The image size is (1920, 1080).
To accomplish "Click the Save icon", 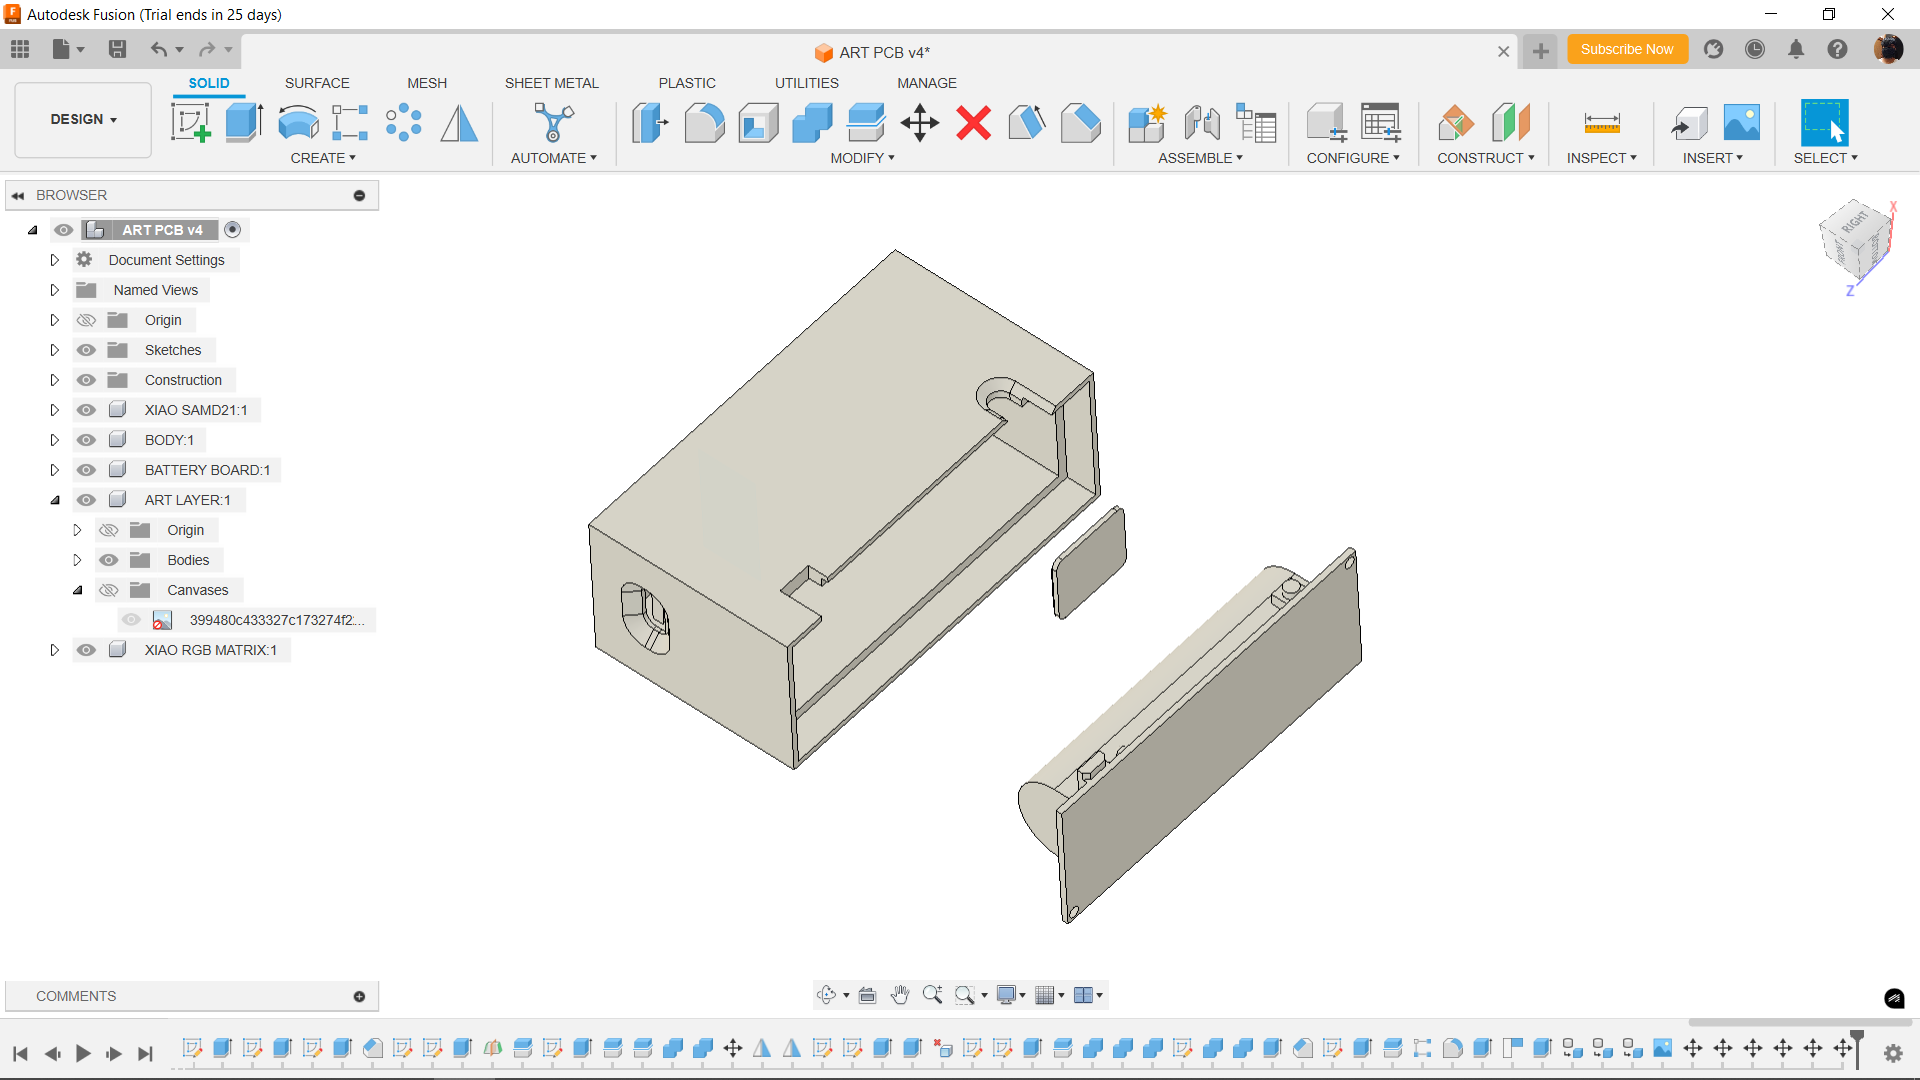I will [x=117, y=49].
